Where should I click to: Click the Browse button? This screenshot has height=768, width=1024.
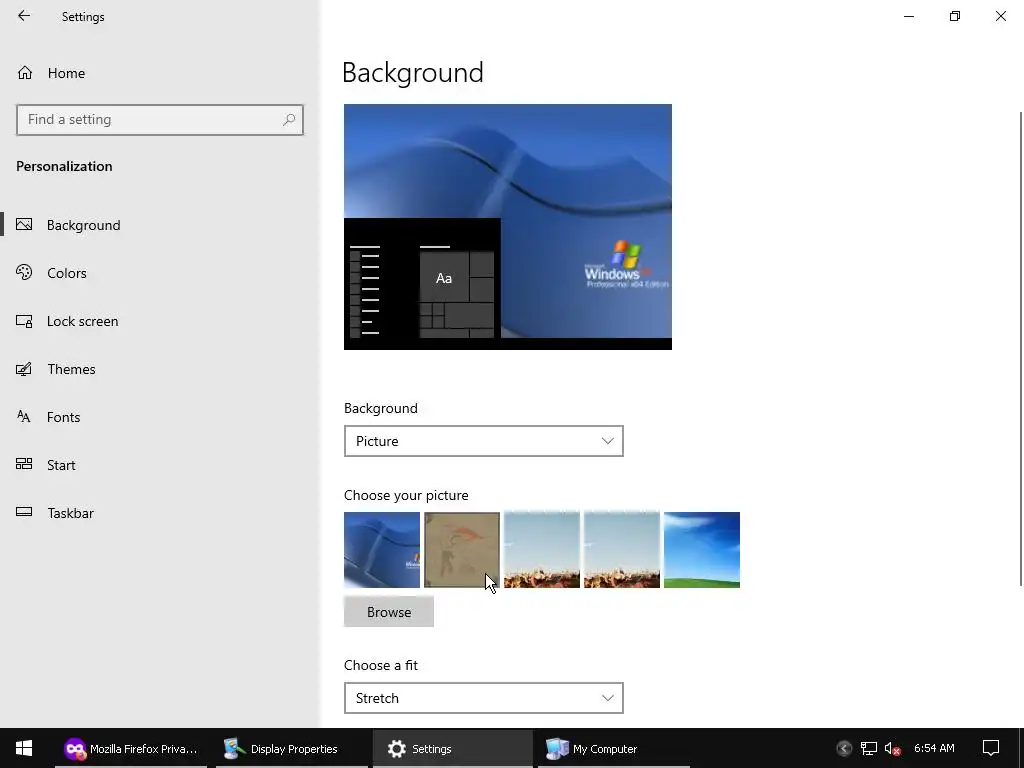coord(389,612)
